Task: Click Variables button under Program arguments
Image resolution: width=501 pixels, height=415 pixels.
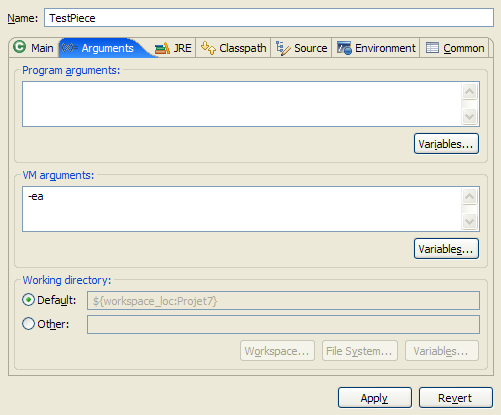Action: point(446,144)
